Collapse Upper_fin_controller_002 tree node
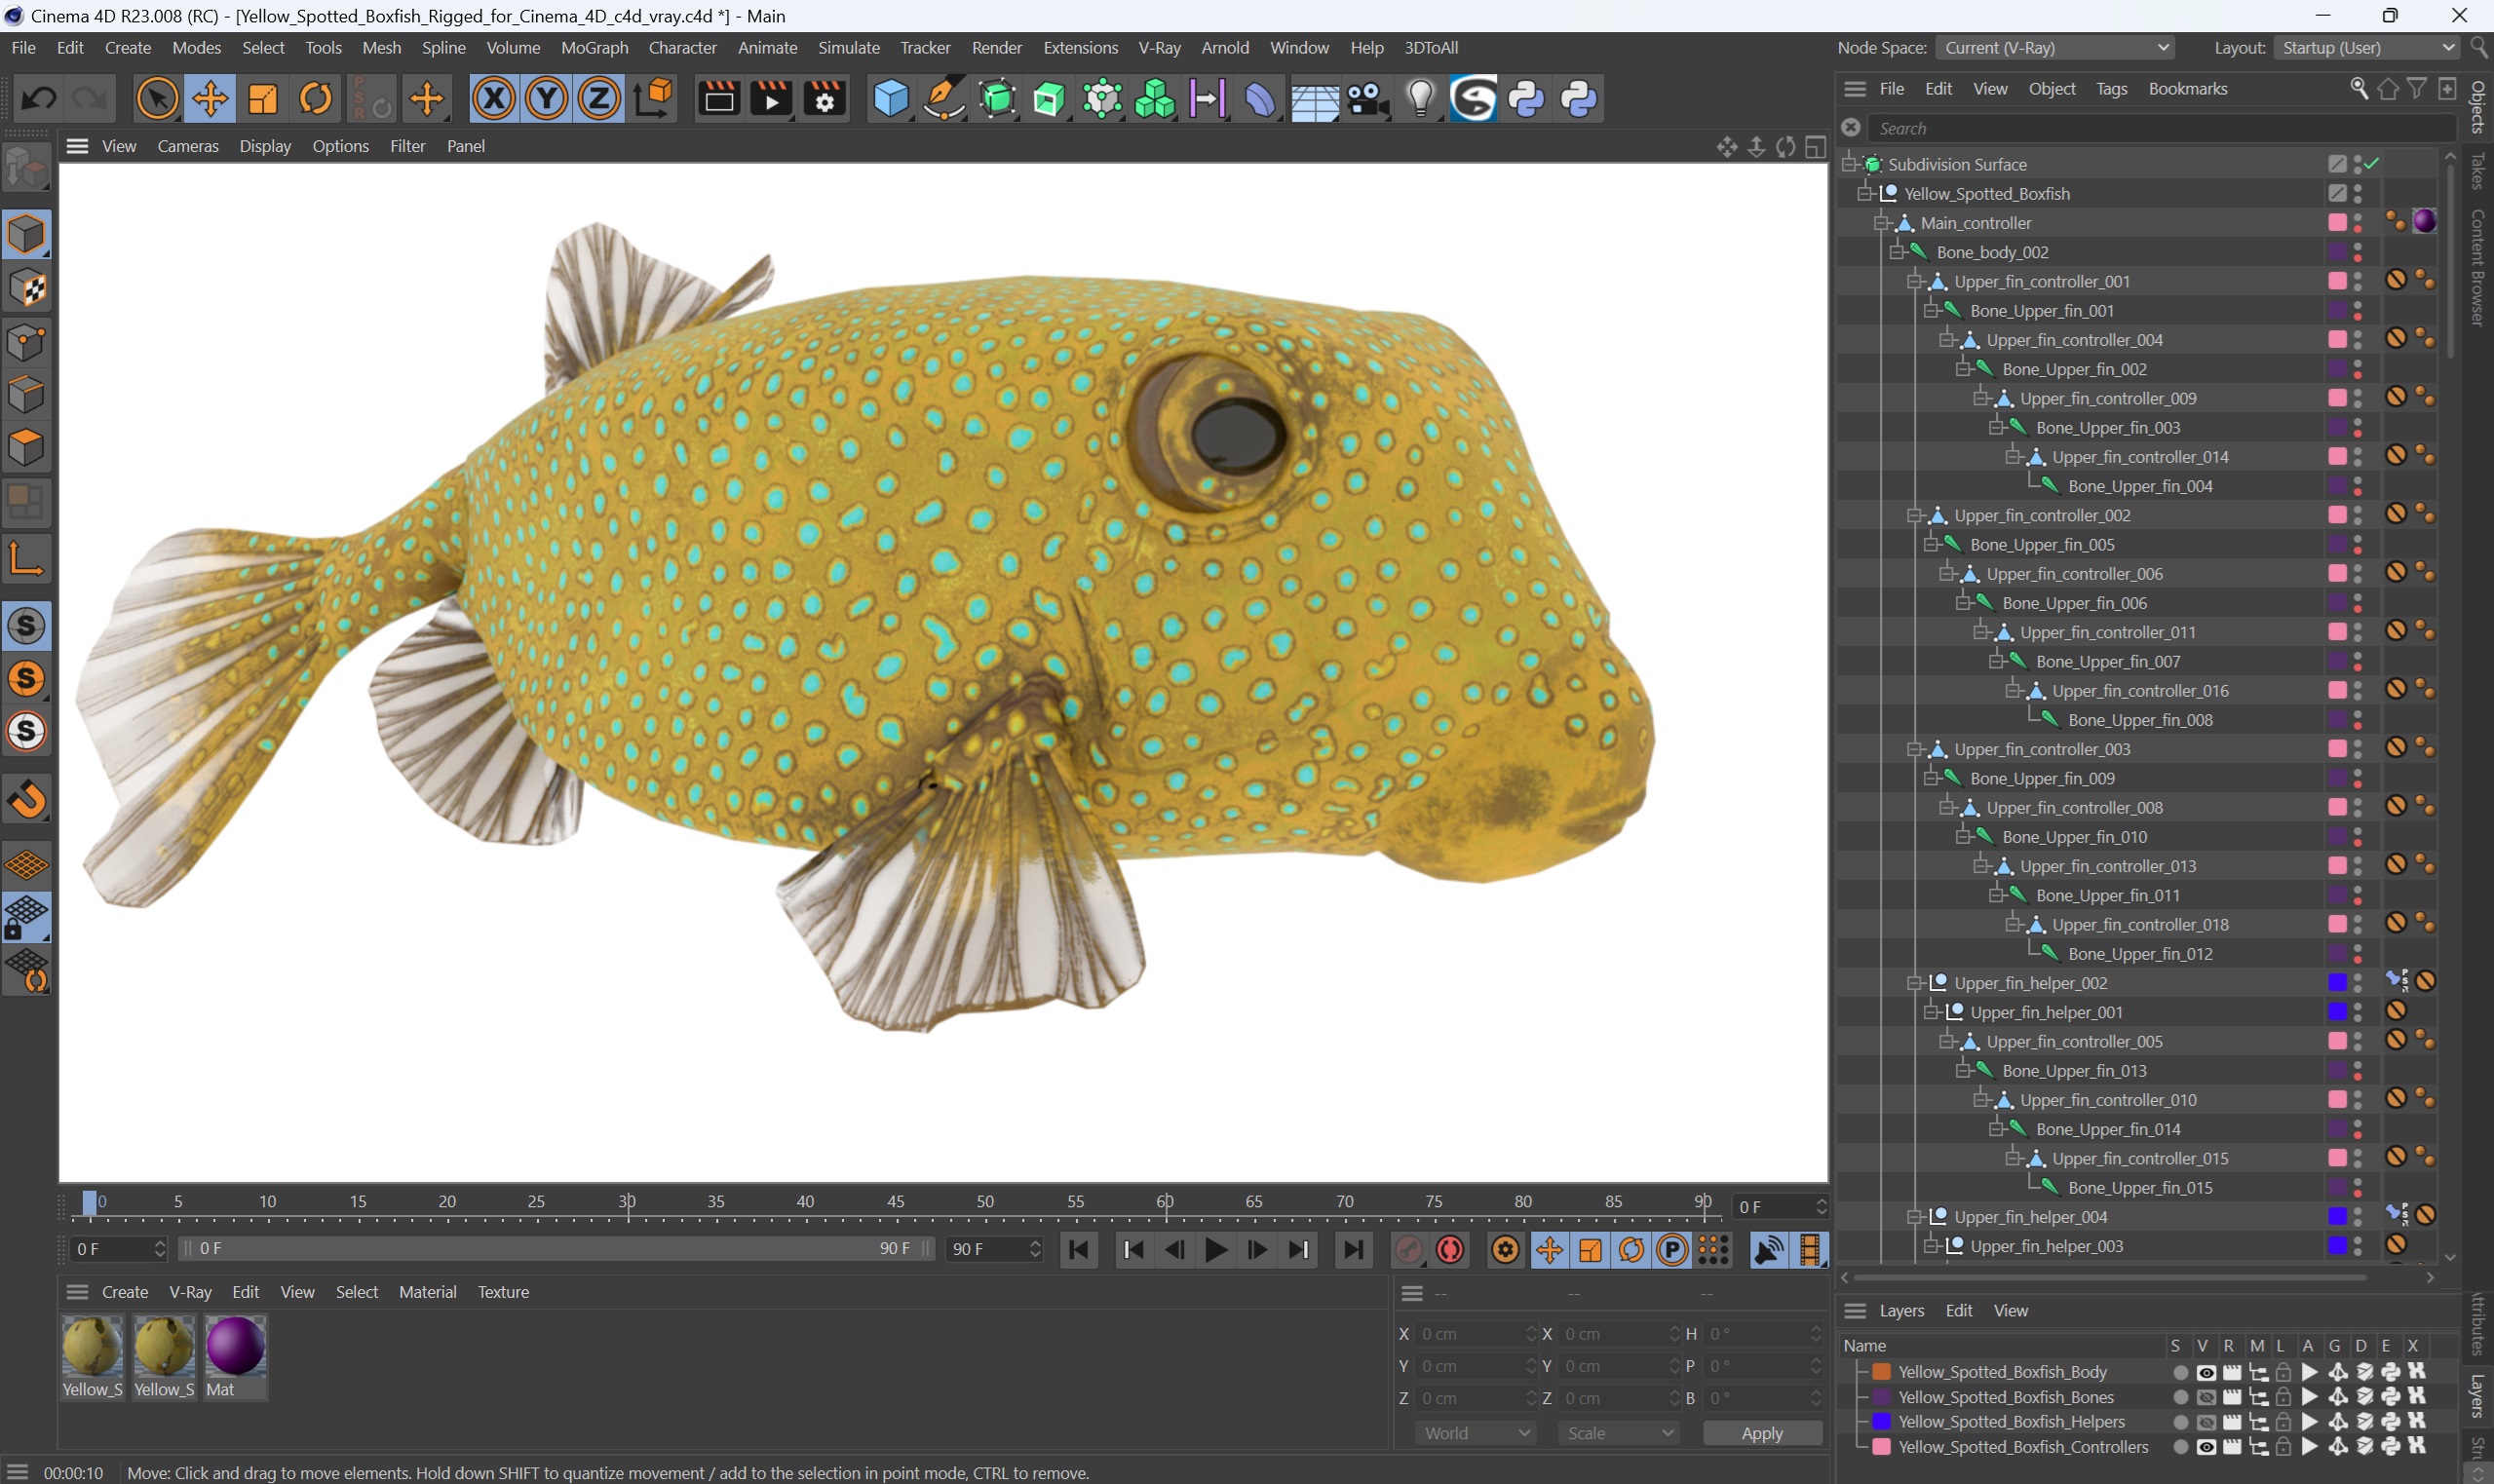2494x1484 pixels. pos(1914,515)
